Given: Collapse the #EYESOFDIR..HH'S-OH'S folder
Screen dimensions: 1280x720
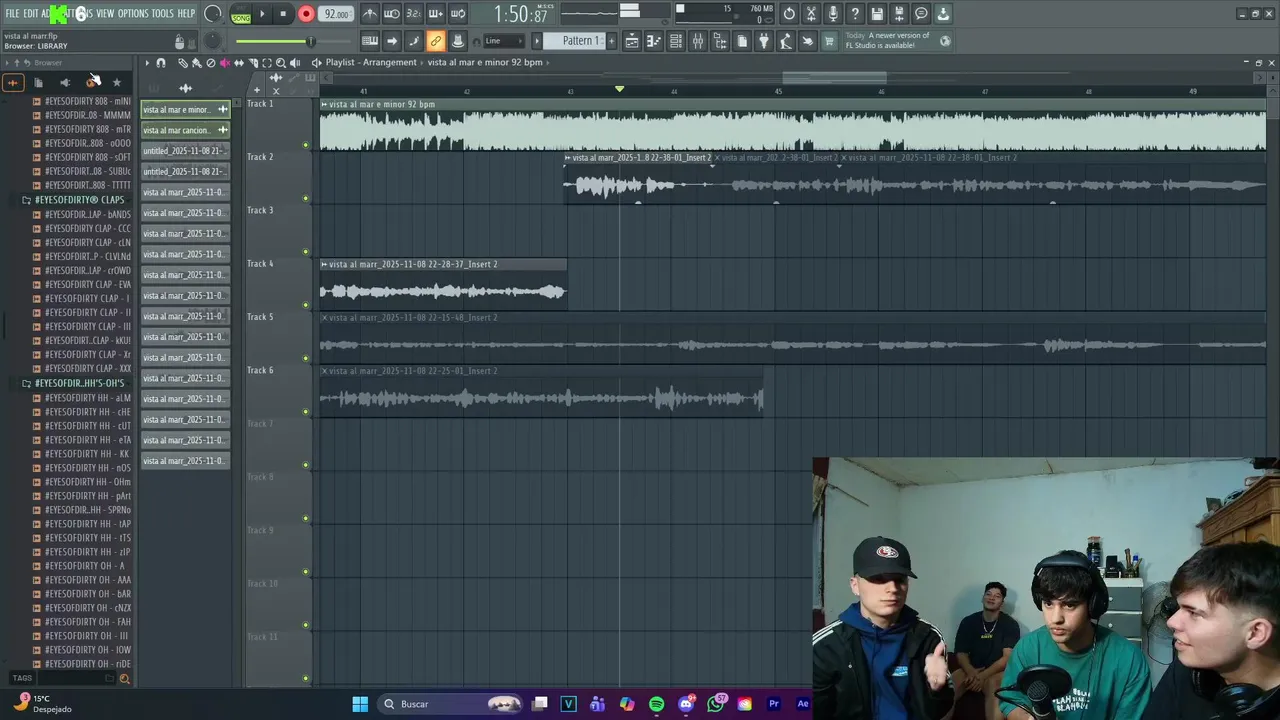Looking at the screenshot, I should pyautogui.click(x=79, y=383).
